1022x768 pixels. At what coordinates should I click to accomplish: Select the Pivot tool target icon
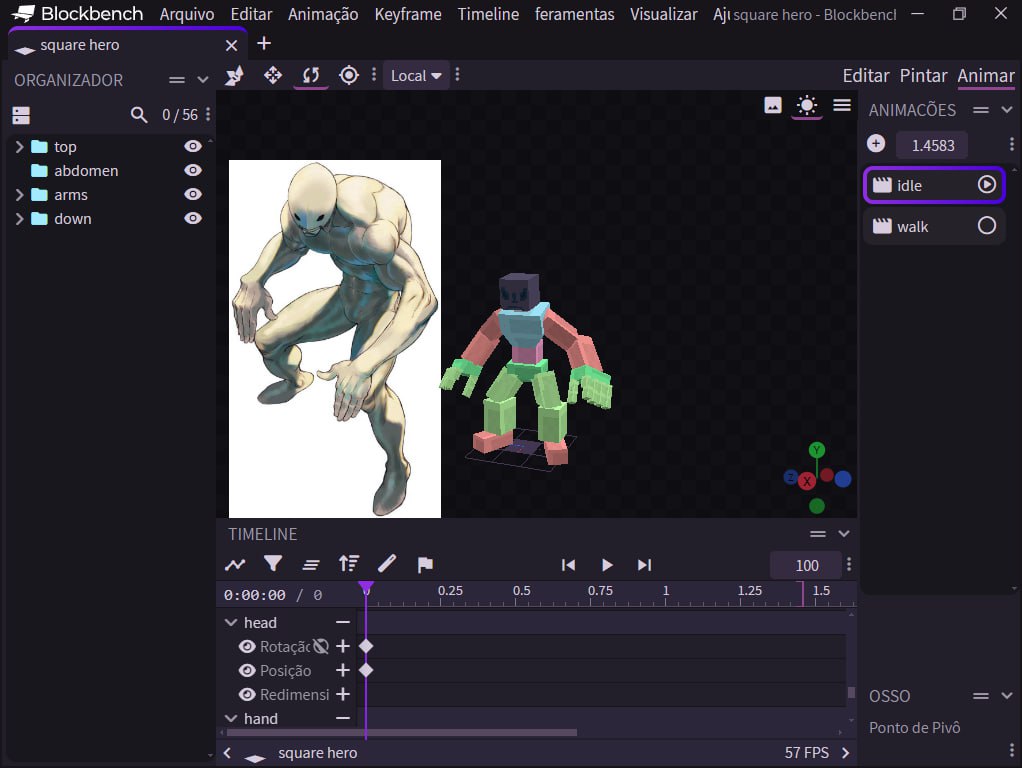point(349,76)
